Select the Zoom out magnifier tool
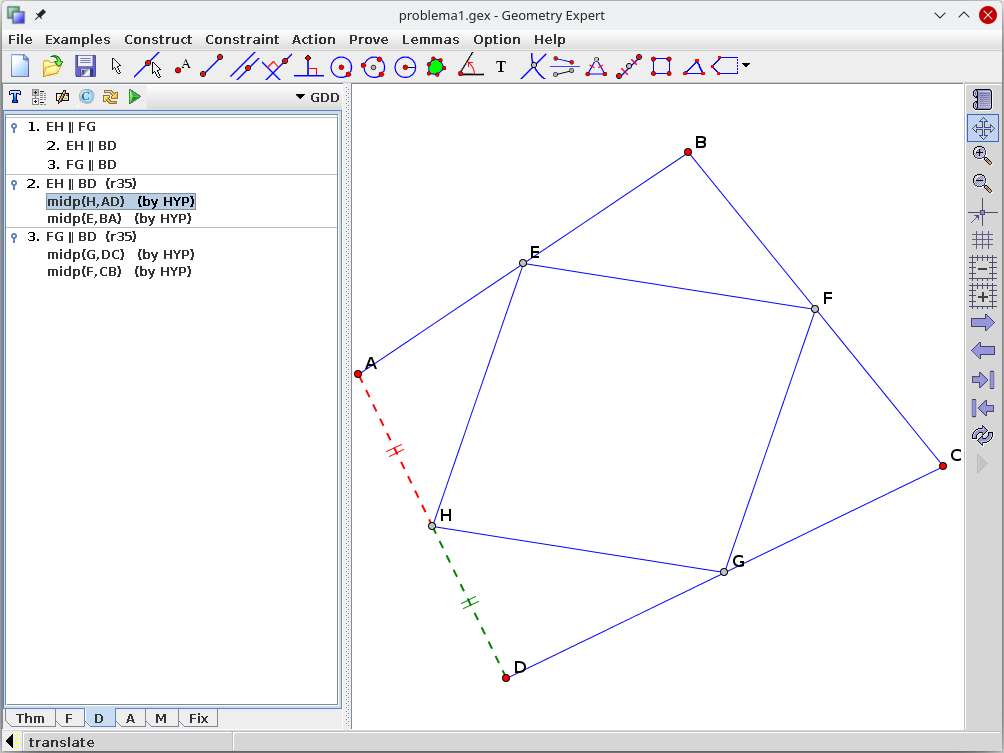Image resolution: width=1004 pixels, height=753 pixels. click(982, 183)
